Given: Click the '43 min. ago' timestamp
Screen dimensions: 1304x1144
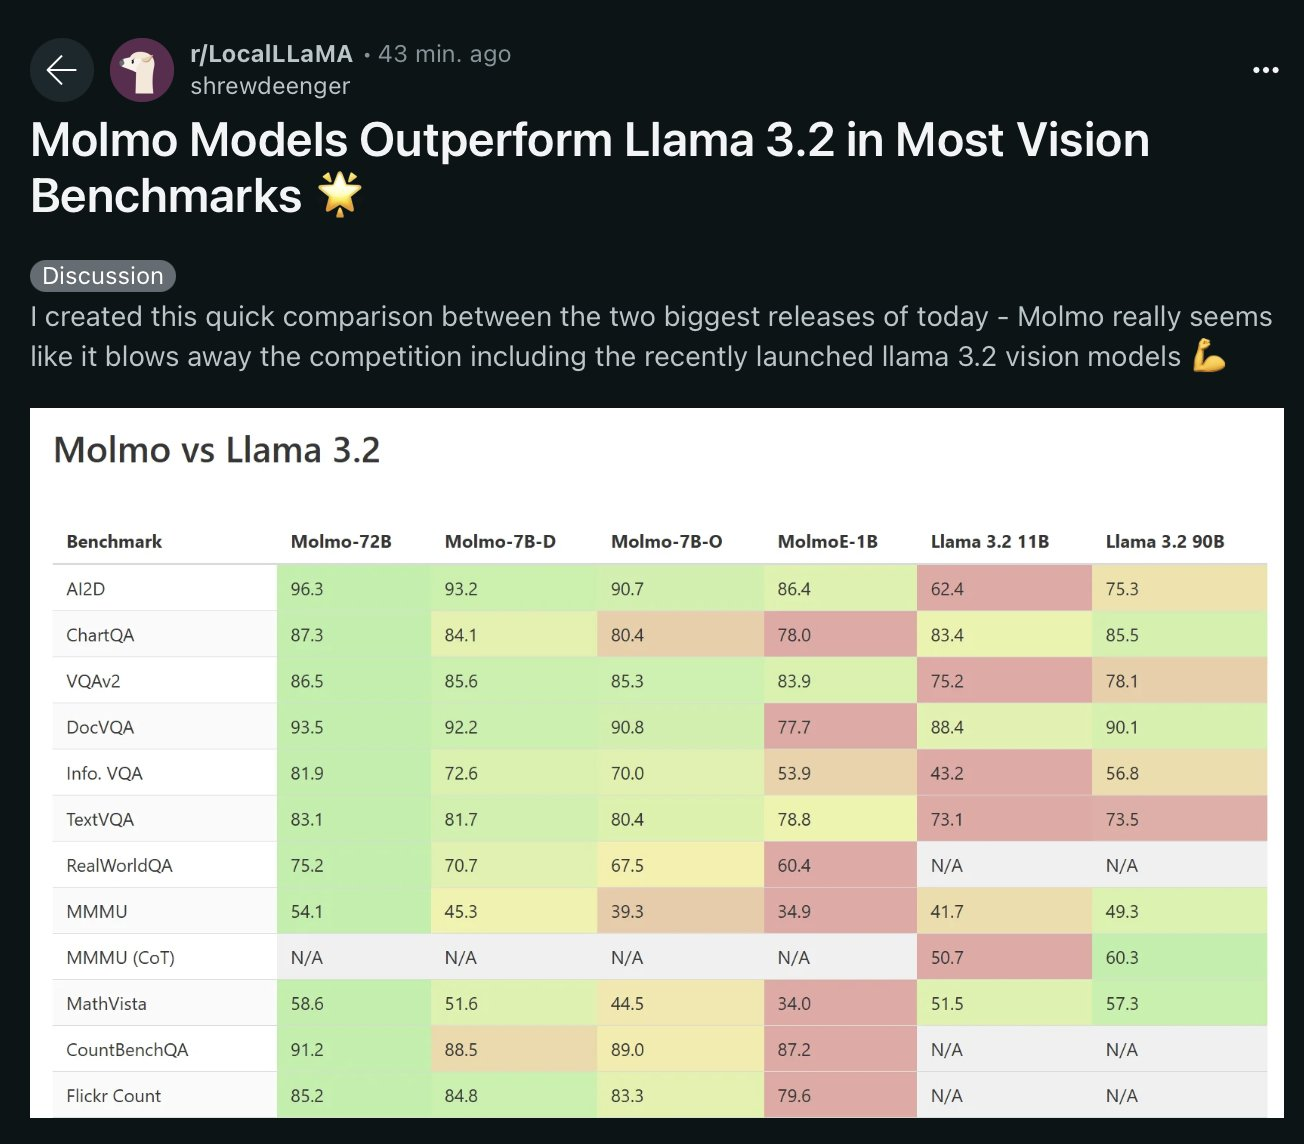Looking at the screenshot, I should click(x=444, y=54).
